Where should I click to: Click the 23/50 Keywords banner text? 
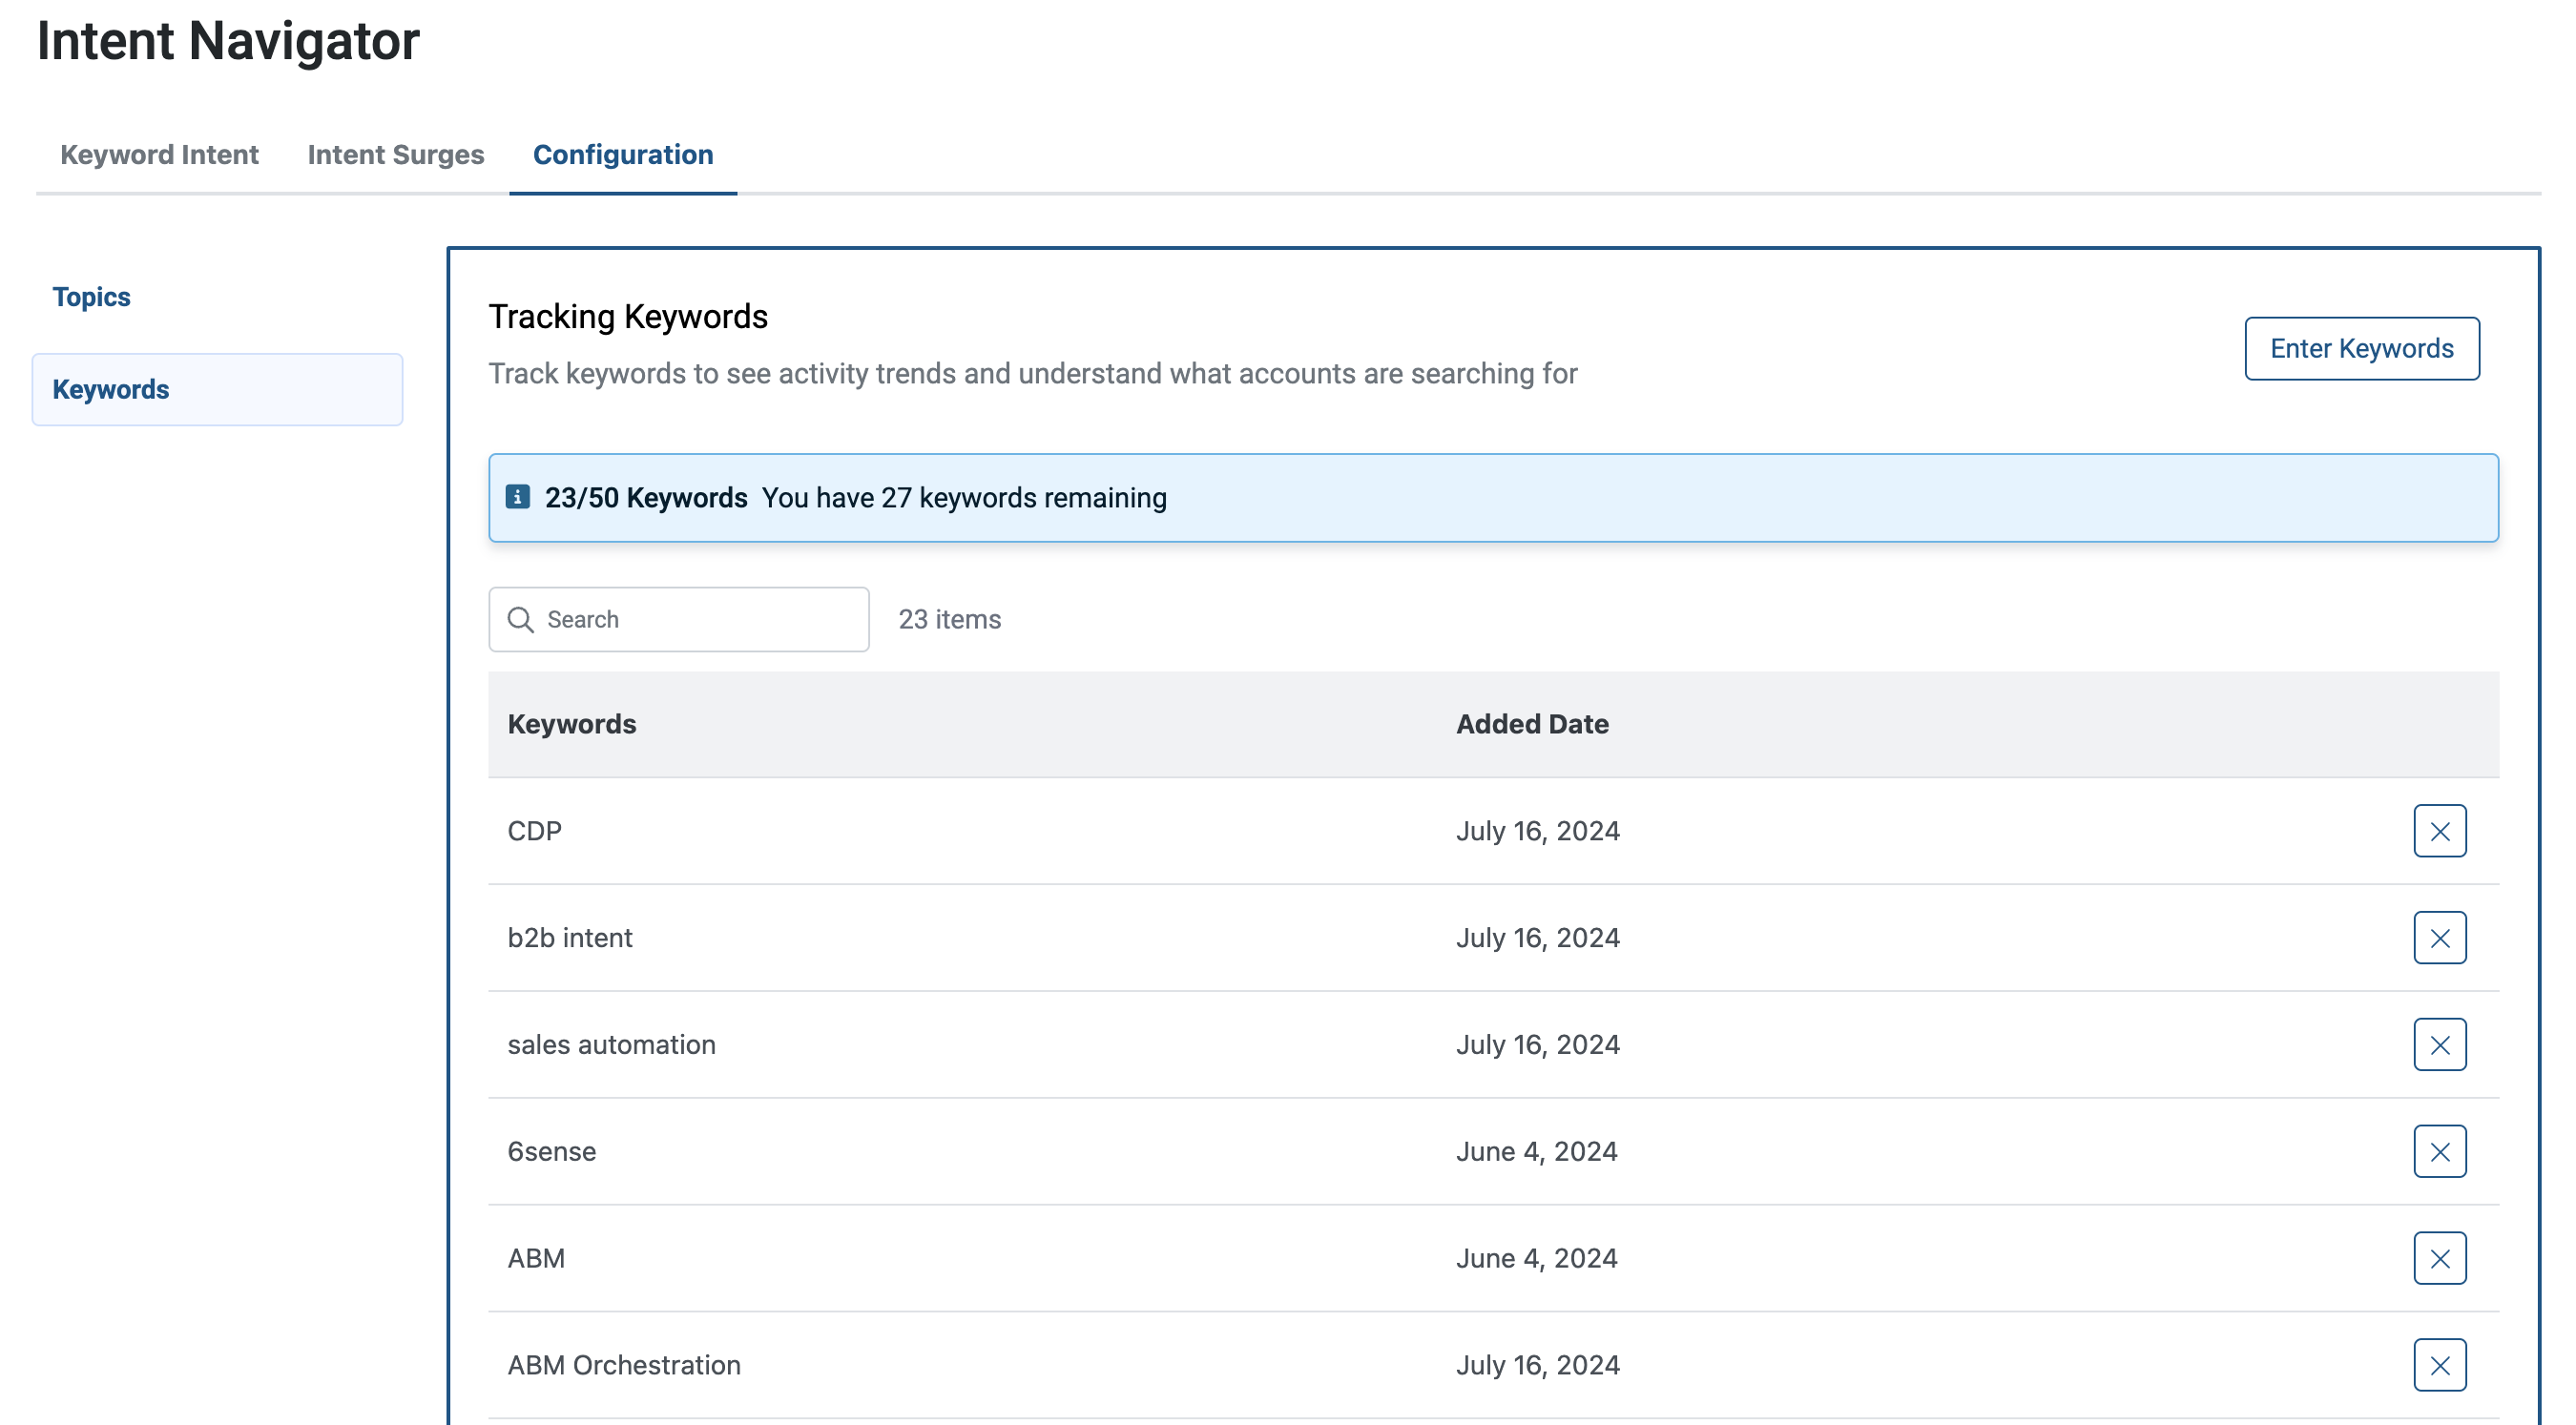(x=646, y=498)
